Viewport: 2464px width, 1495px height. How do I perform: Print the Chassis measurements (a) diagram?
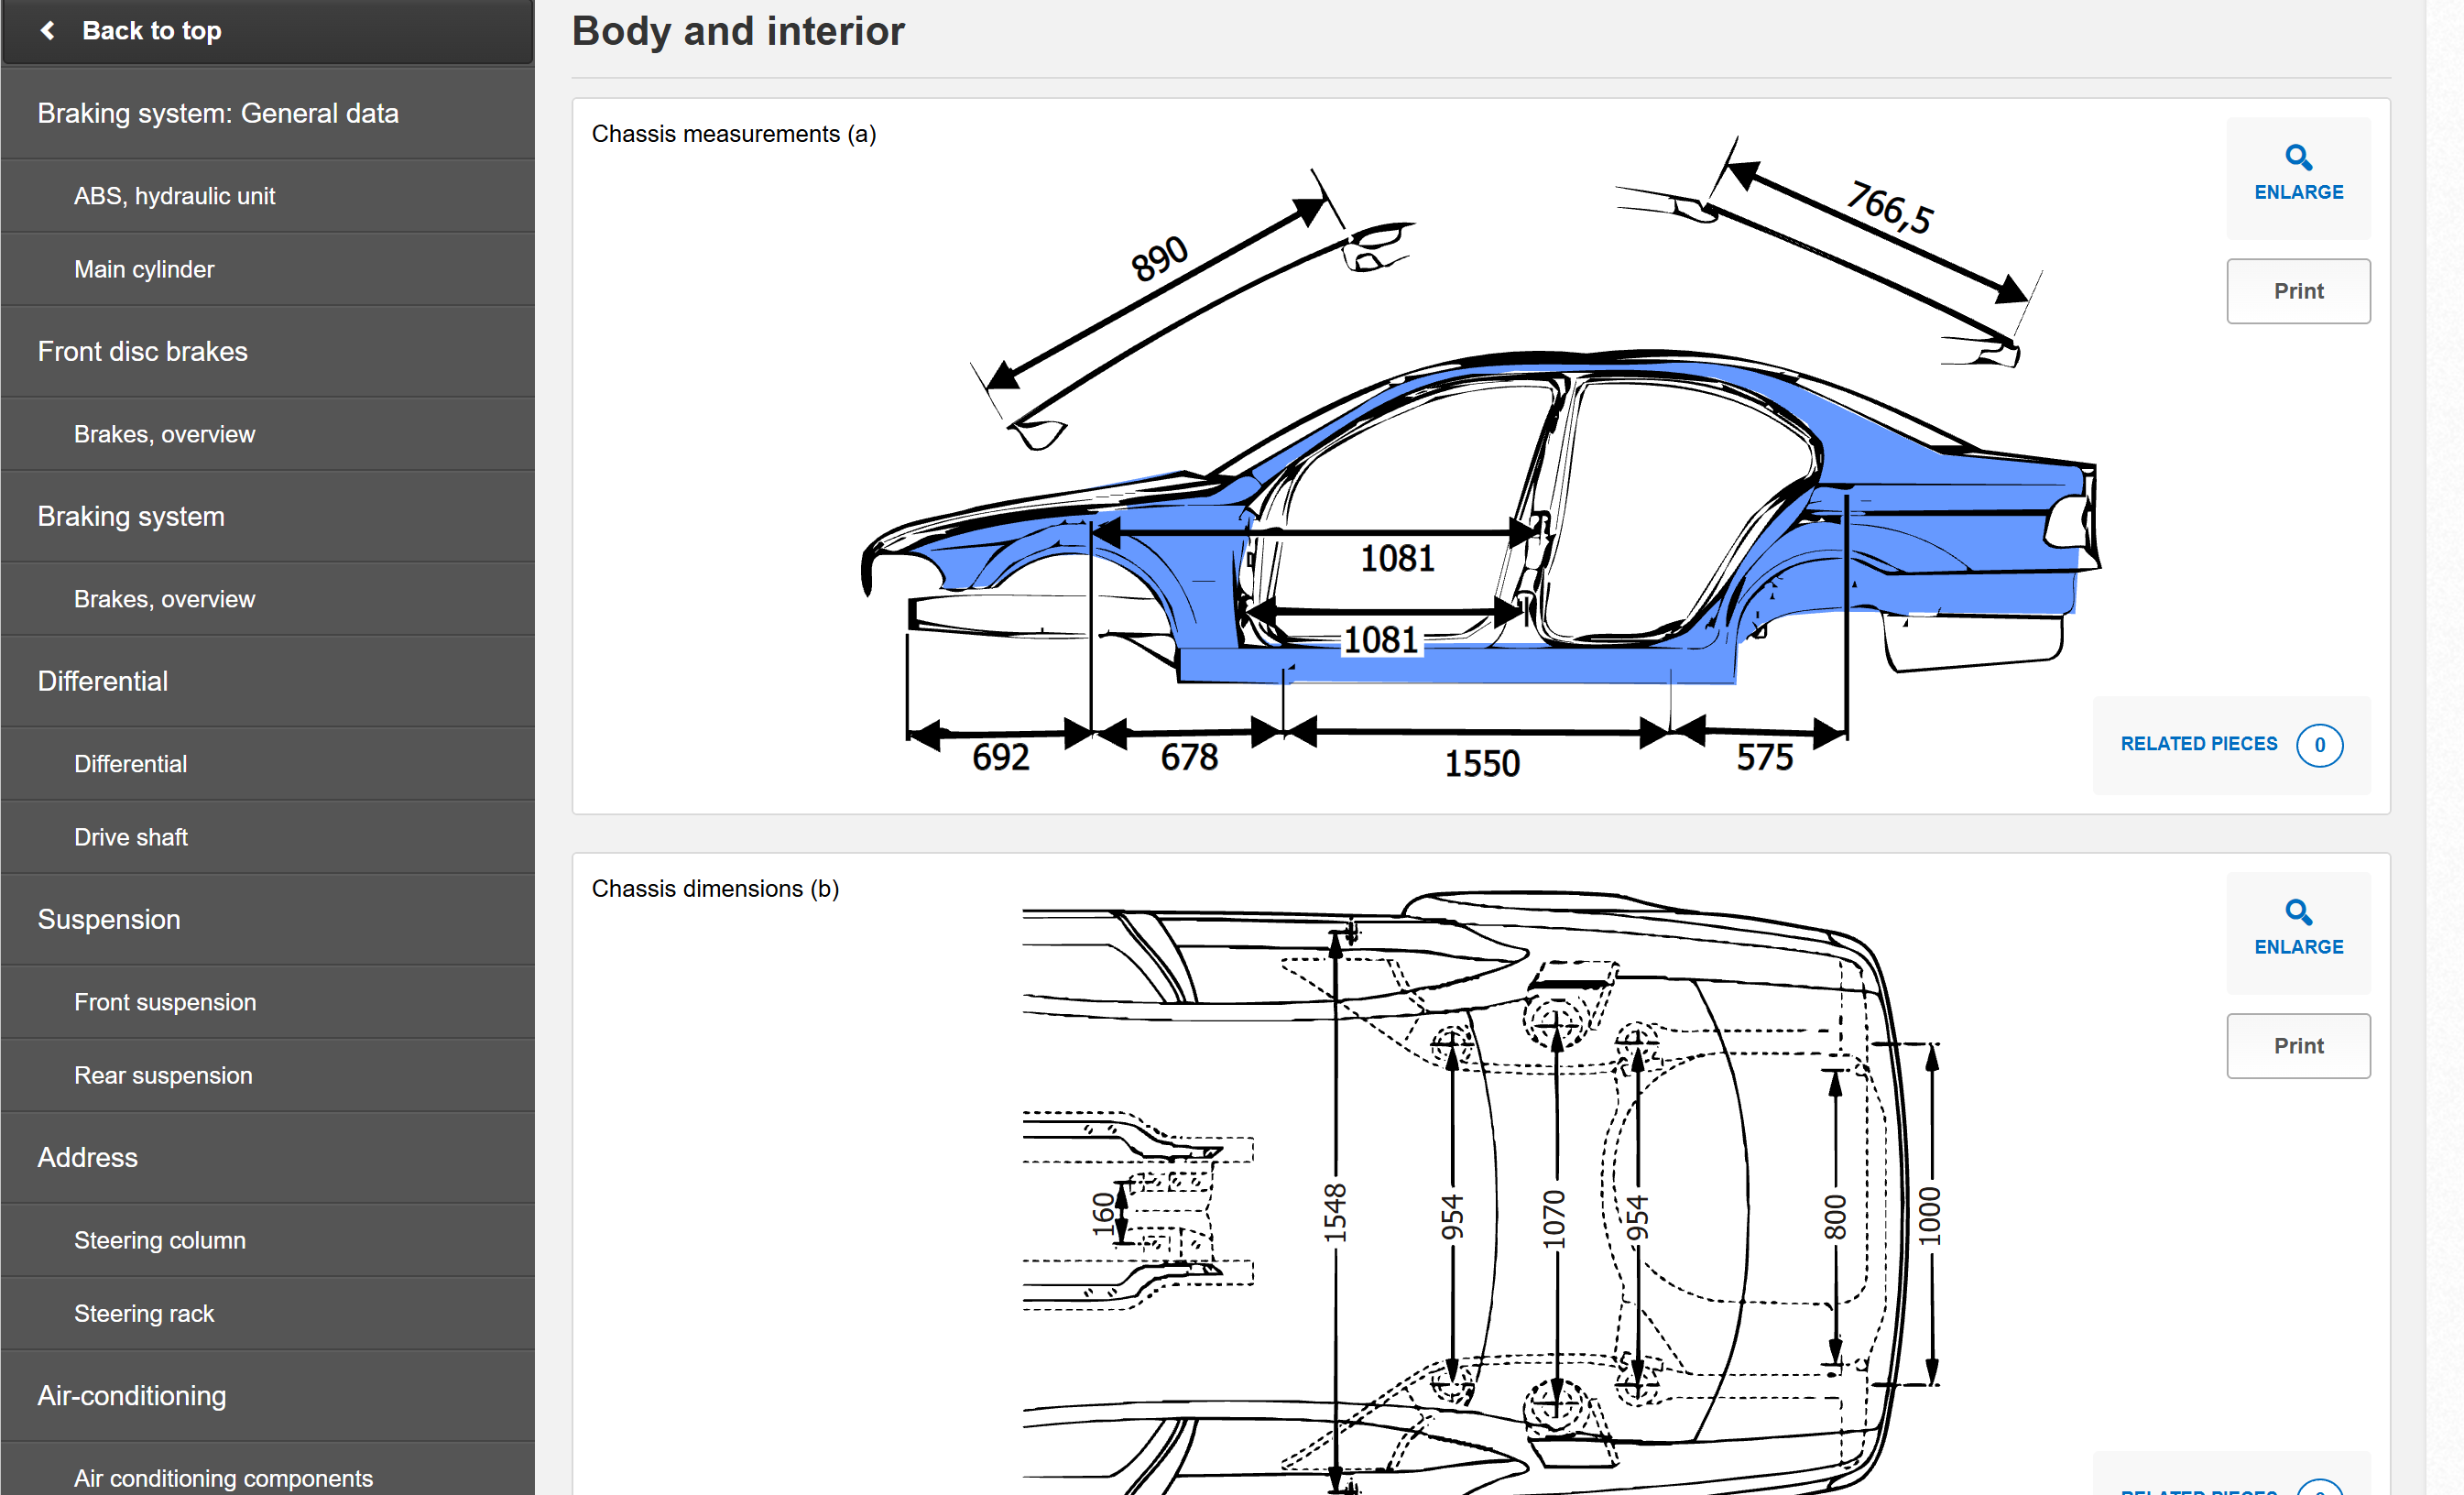pos(2298,291)
